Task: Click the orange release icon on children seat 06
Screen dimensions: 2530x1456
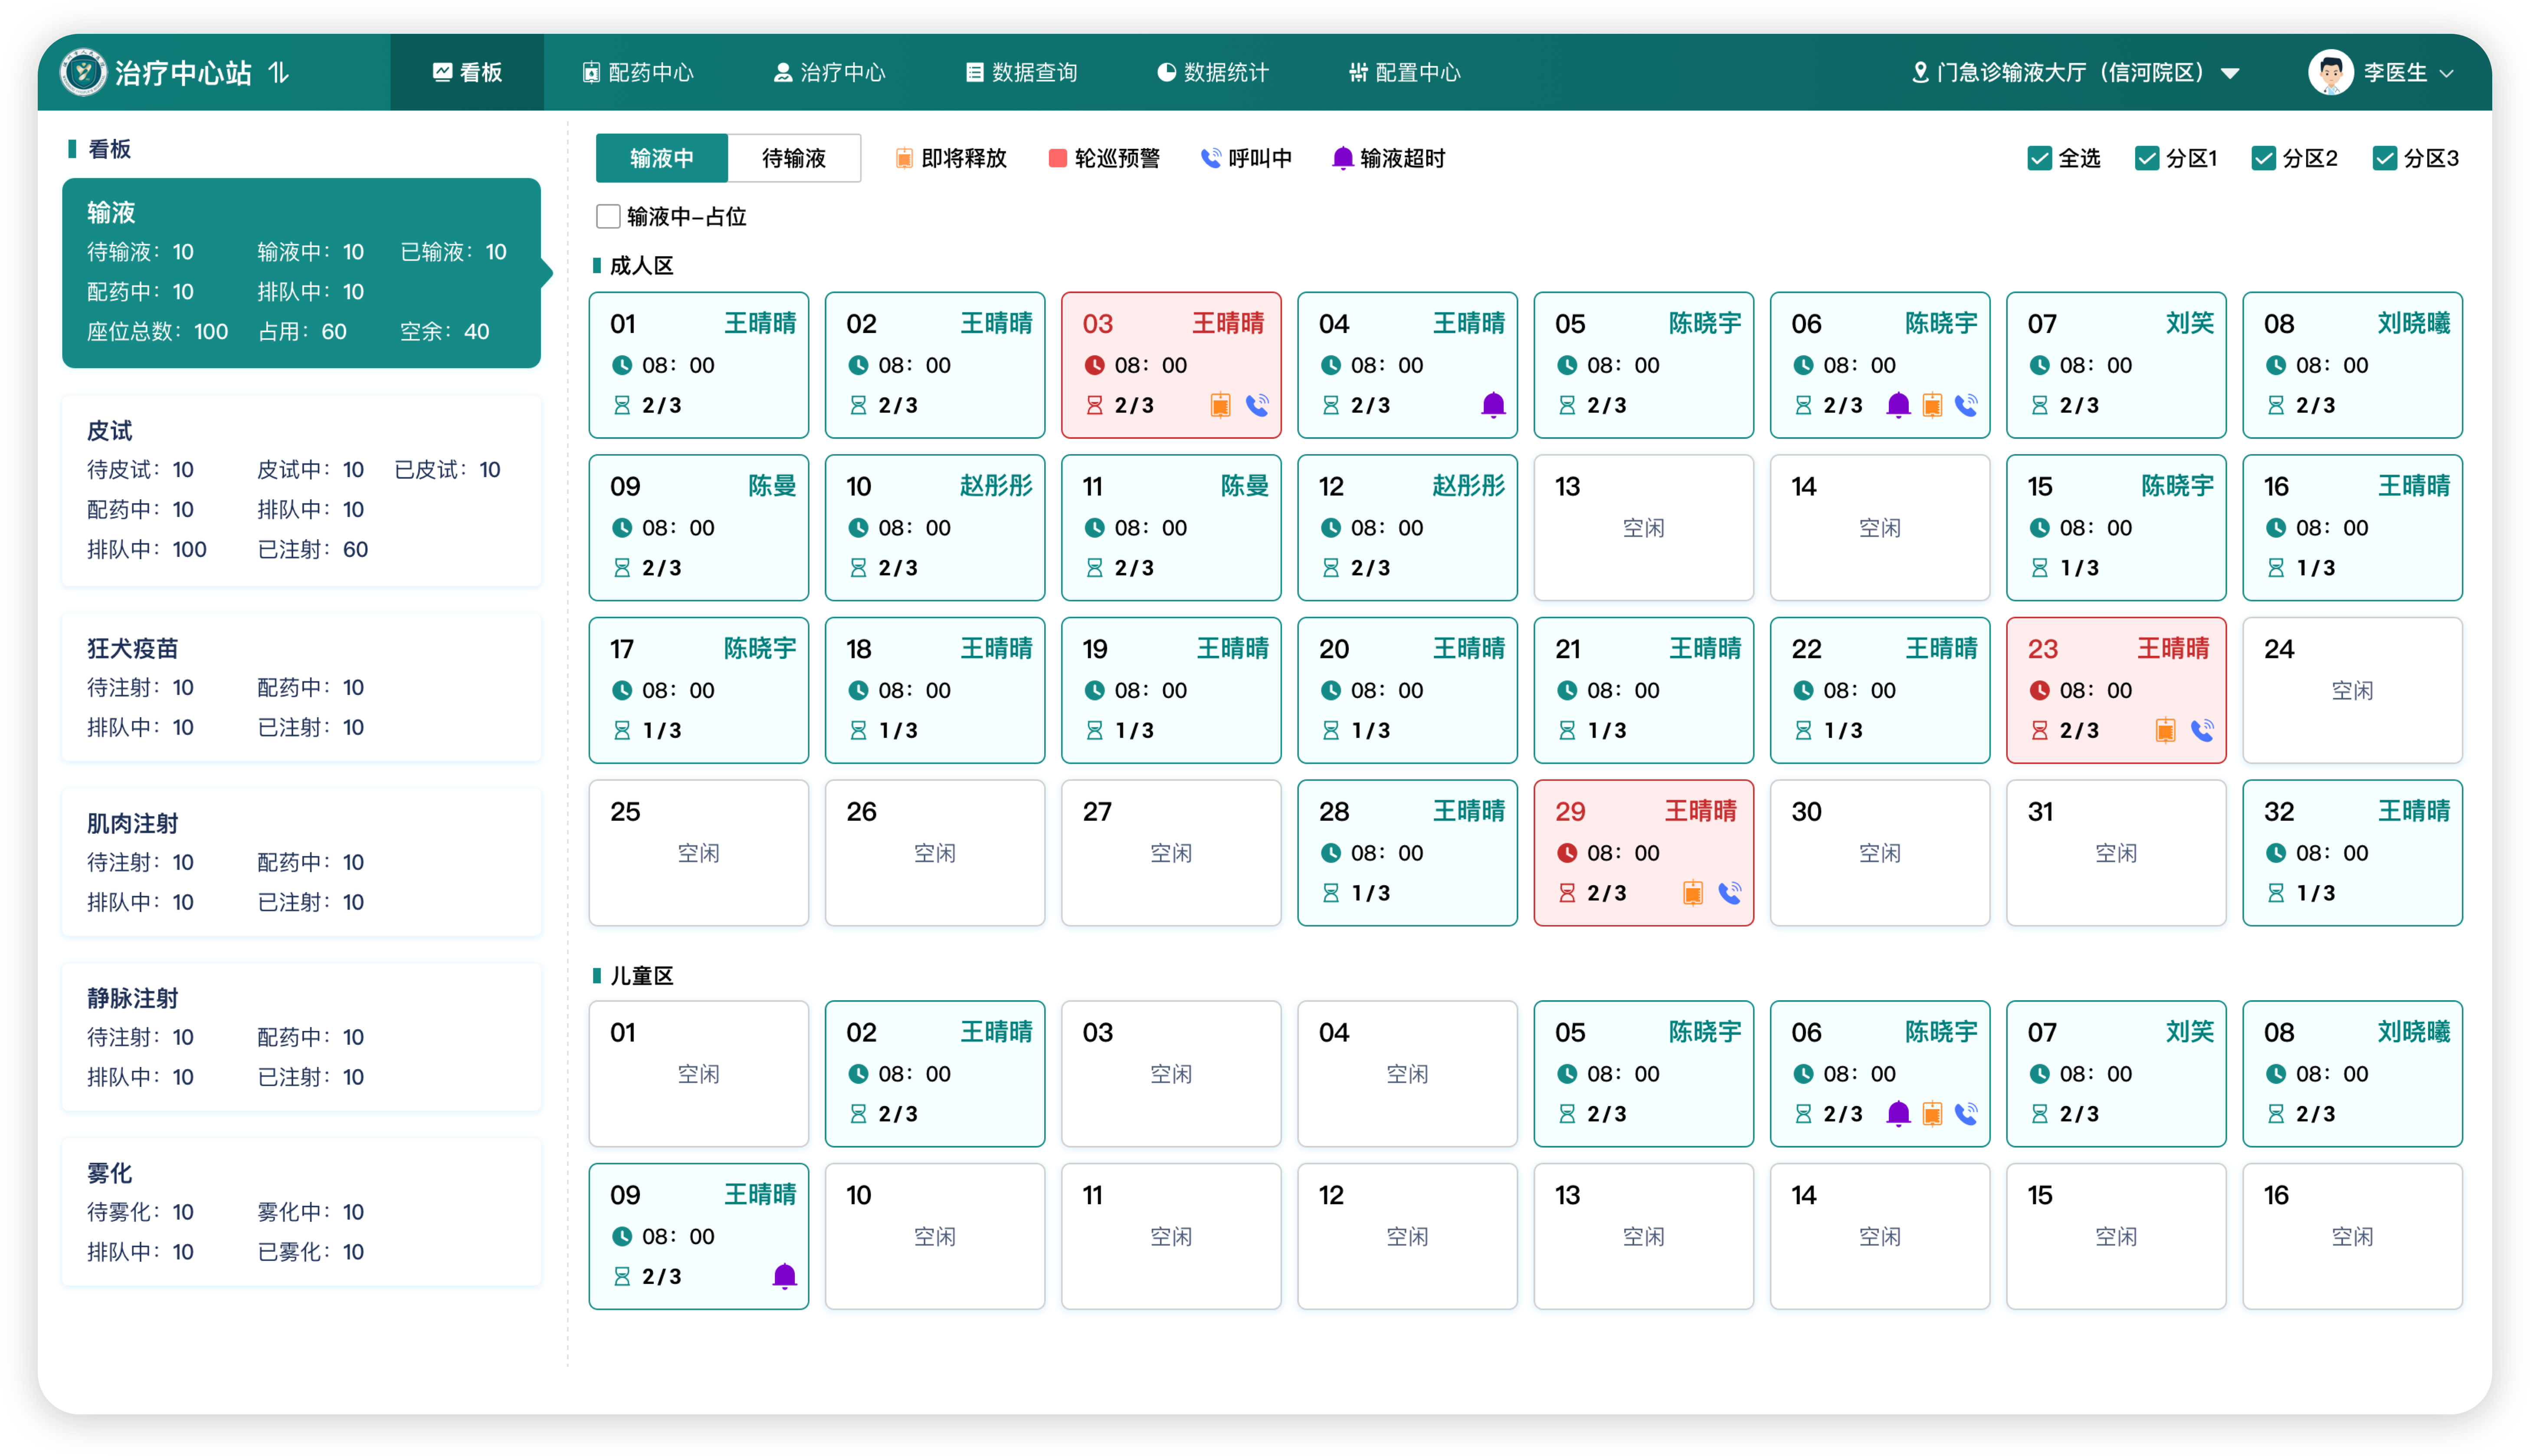Action: click(x=1932, y=1114)
